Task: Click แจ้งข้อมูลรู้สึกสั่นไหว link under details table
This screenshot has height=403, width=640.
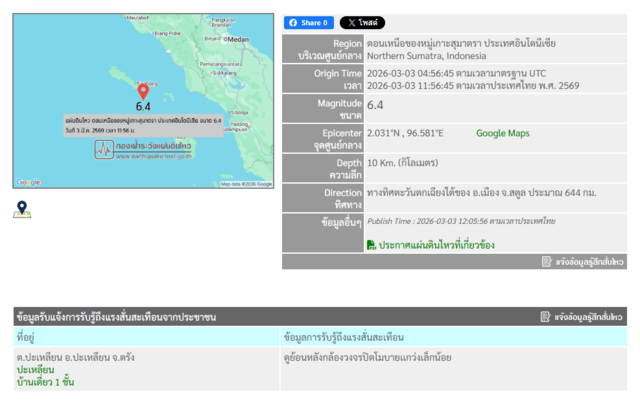Action: coord(590,261)
